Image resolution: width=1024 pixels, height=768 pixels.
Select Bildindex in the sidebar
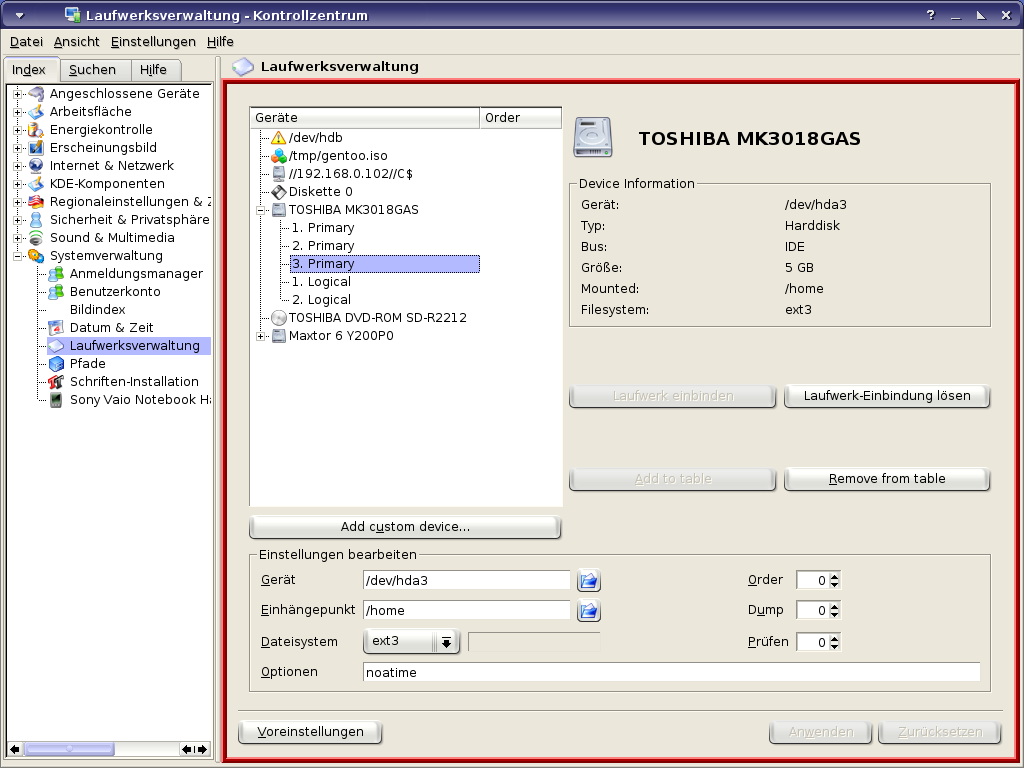[97, 310]
